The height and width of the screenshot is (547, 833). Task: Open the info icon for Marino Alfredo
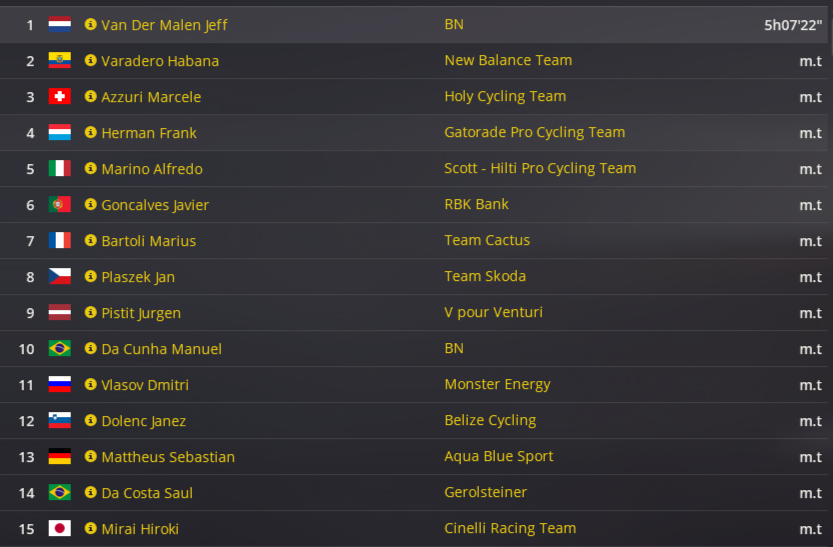[91, 168]
